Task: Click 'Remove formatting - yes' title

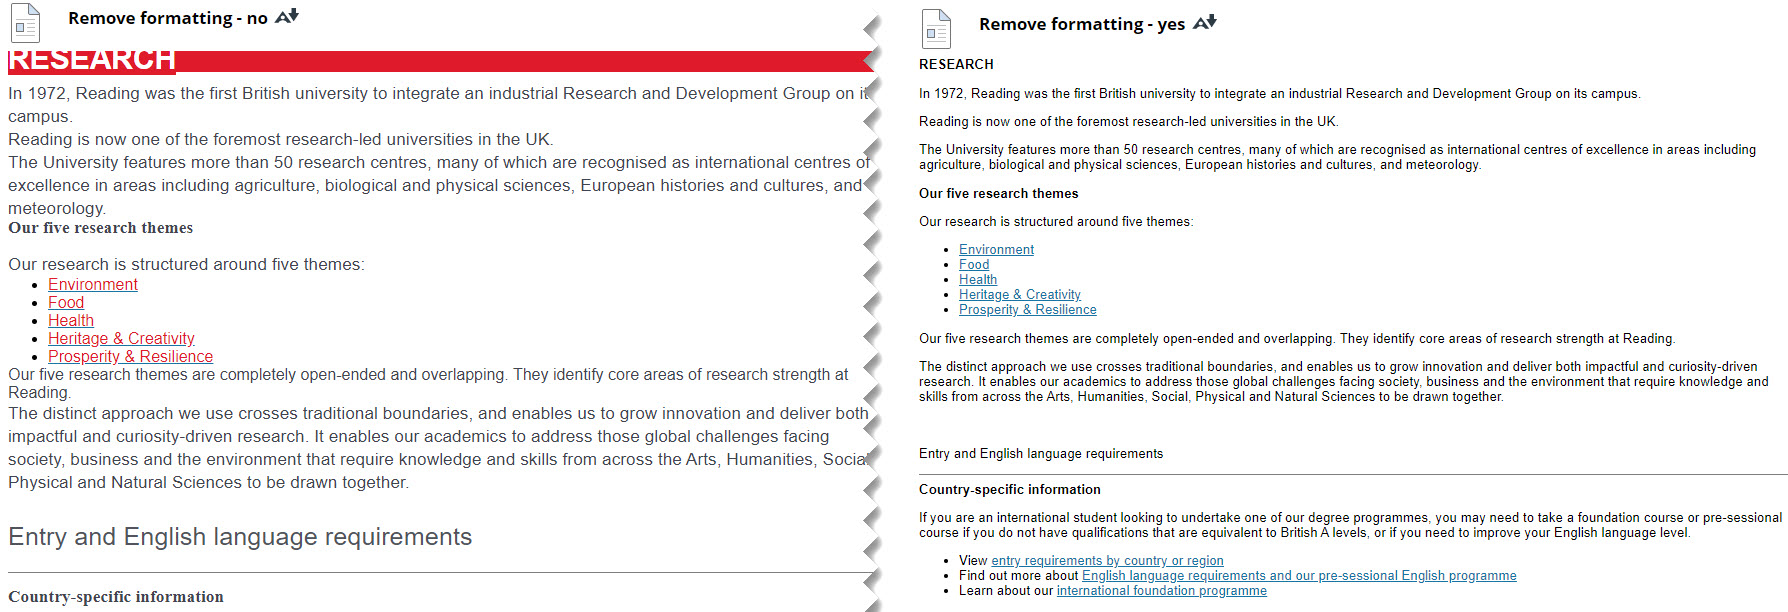Action: pyautogui.click(x=1082, y=24)
